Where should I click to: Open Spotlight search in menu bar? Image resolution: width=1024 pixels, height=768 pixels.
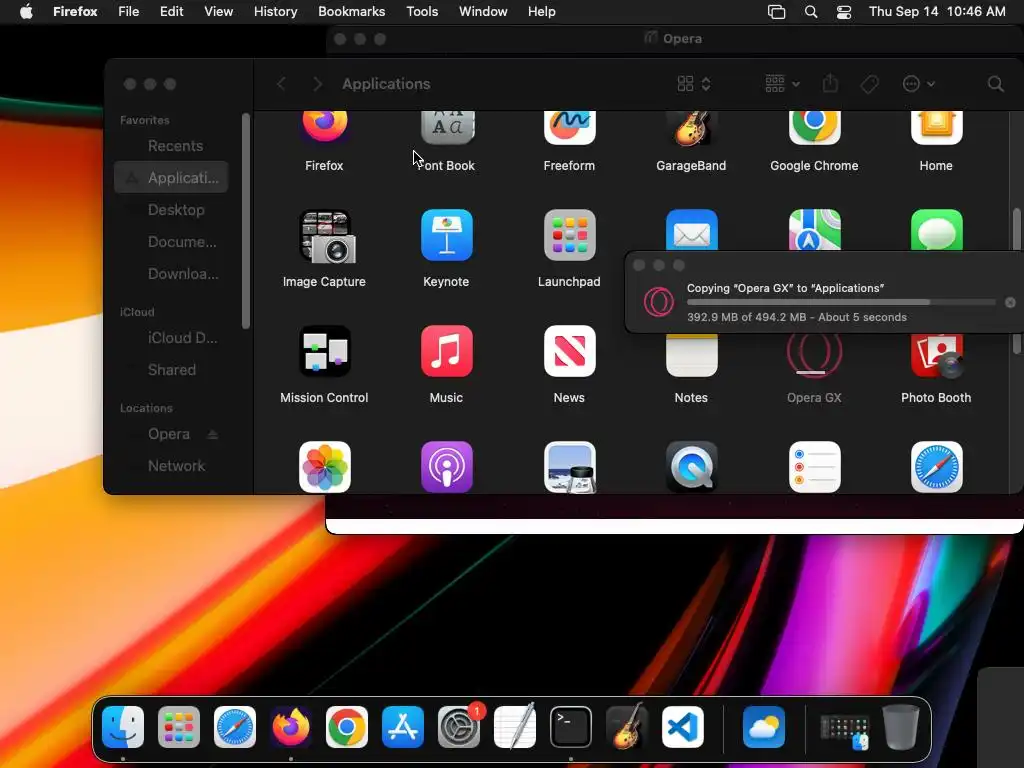click(x=810, y=12)
